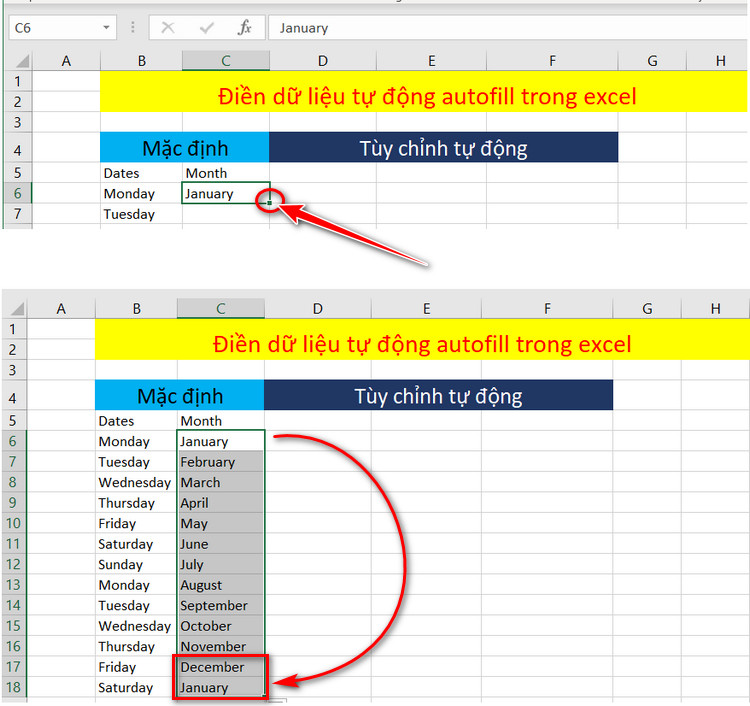Click Select All corner in lower spreadsheet
The height and width of the screenshot is (706, 750).
click(17, 309)
